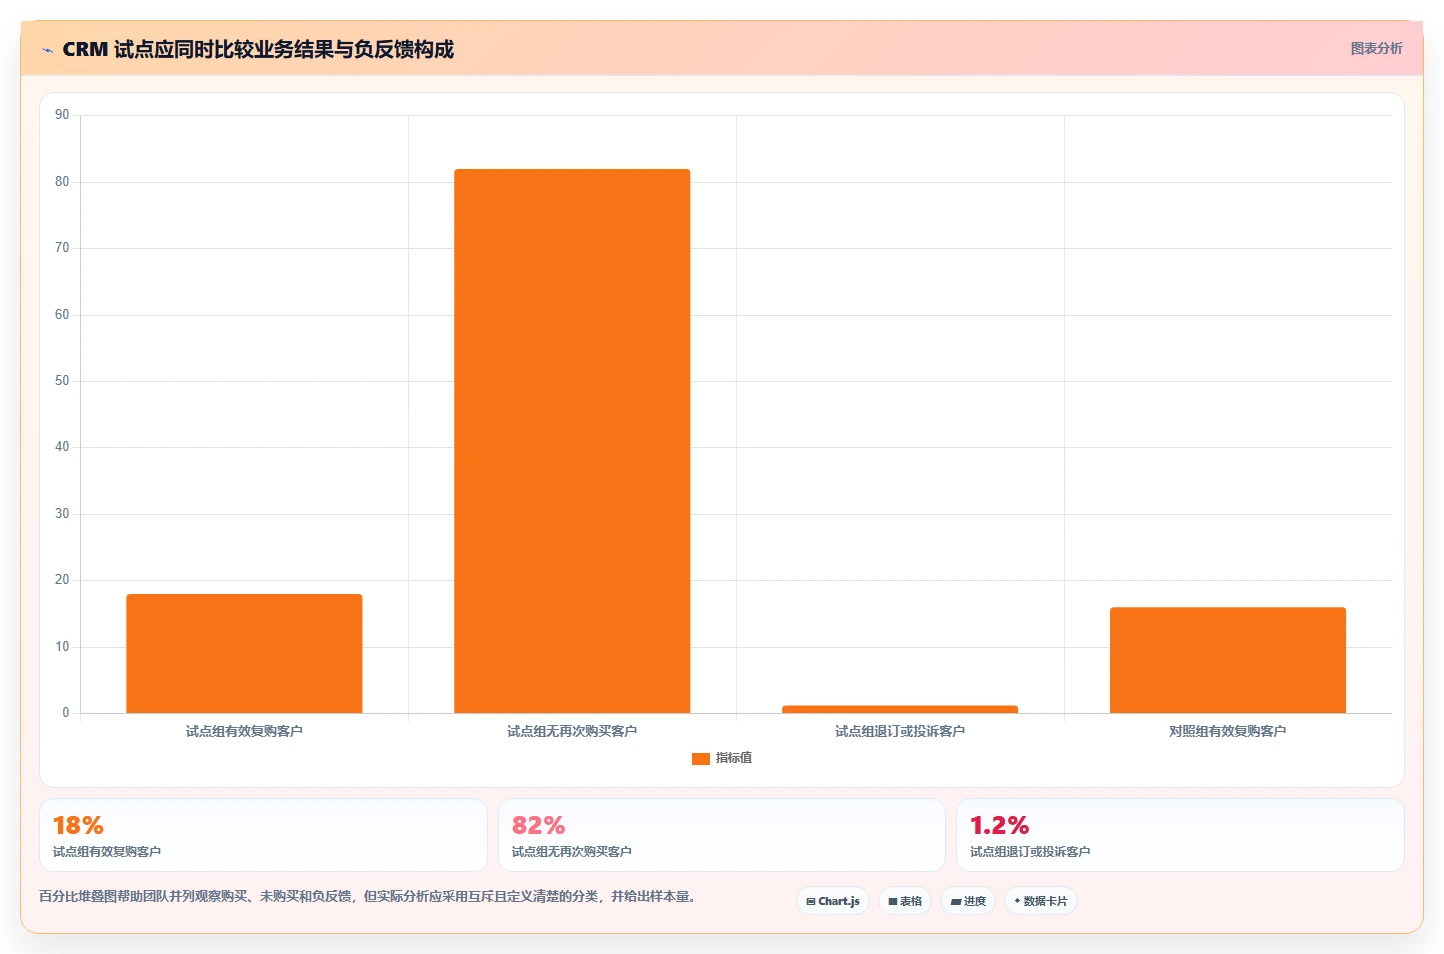The image size is (1444, 954).
Task: Click x-axis label 试点组无再次购买客户
Action: pos(572,731)
